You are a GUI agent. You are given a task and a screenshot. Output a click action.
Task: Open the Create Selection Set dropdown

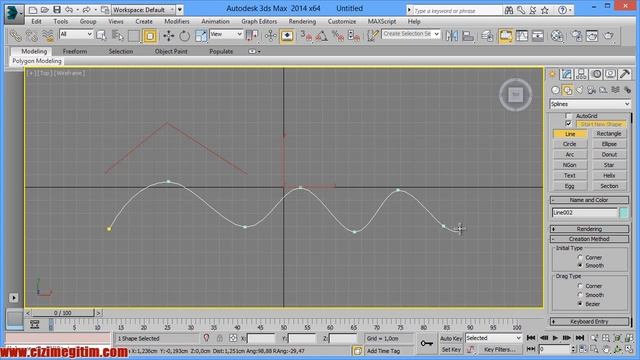click(x=411, y=34)
